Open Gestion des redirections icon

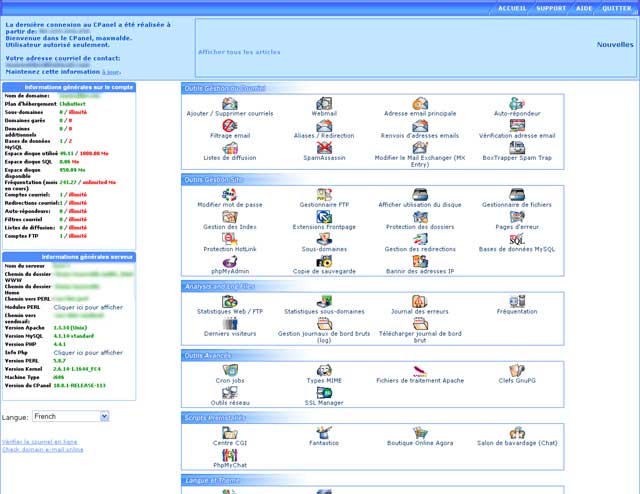coord(420,239)
